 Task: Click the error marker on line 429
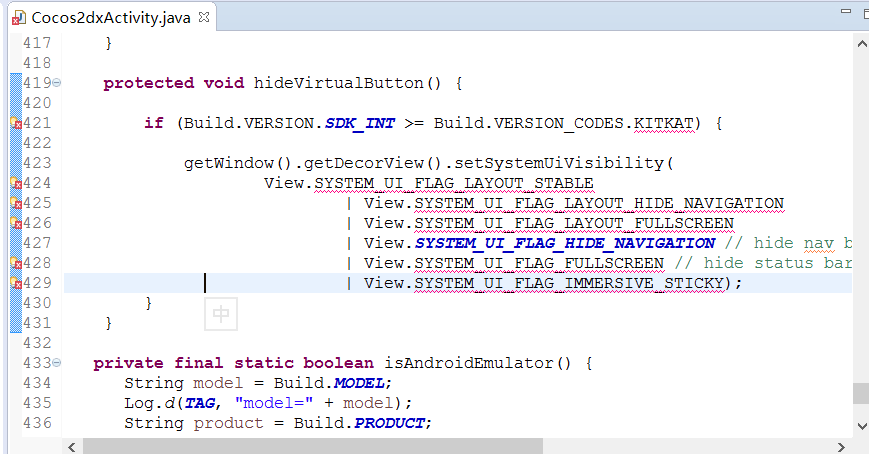point(16,283)
